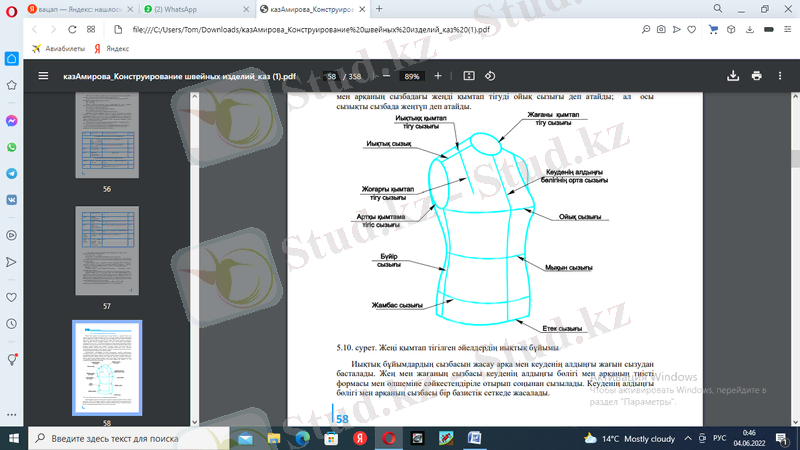The image size is (800, 450).
Task: Open the Speed Dial grid icon
Action: pyautogui.click(x=91, y=30)
